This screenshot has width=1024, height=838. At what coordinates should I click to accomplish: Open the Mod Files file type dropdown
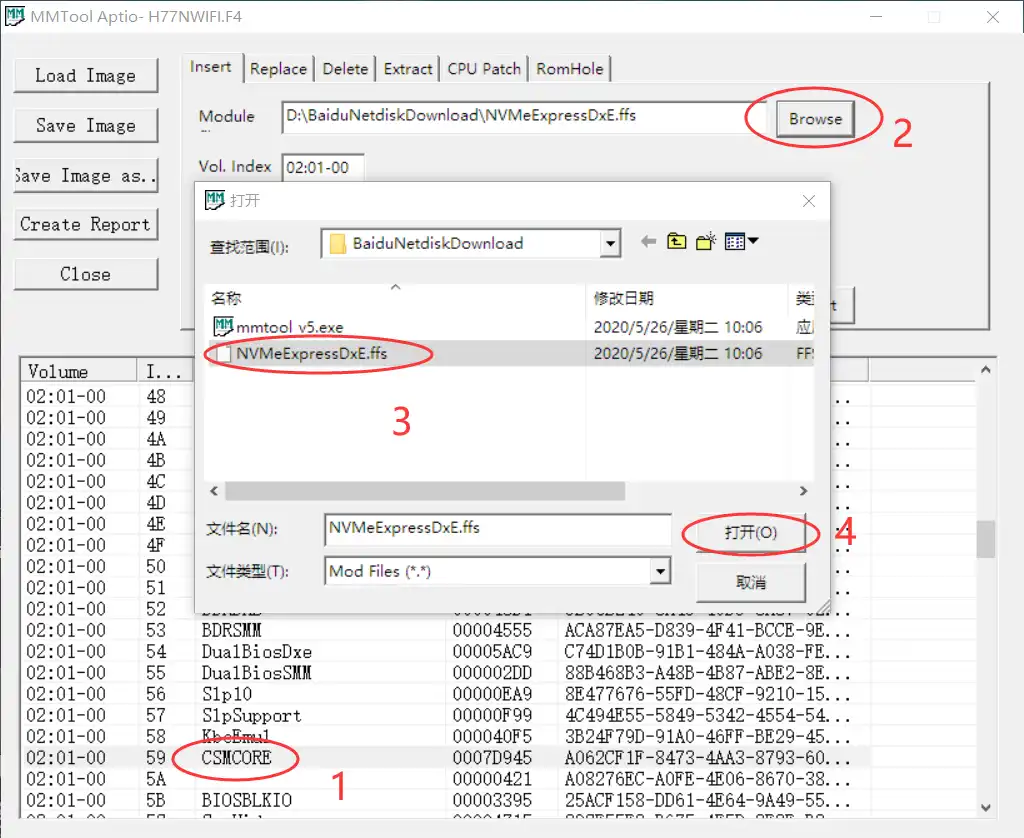[x=658, y=571]
